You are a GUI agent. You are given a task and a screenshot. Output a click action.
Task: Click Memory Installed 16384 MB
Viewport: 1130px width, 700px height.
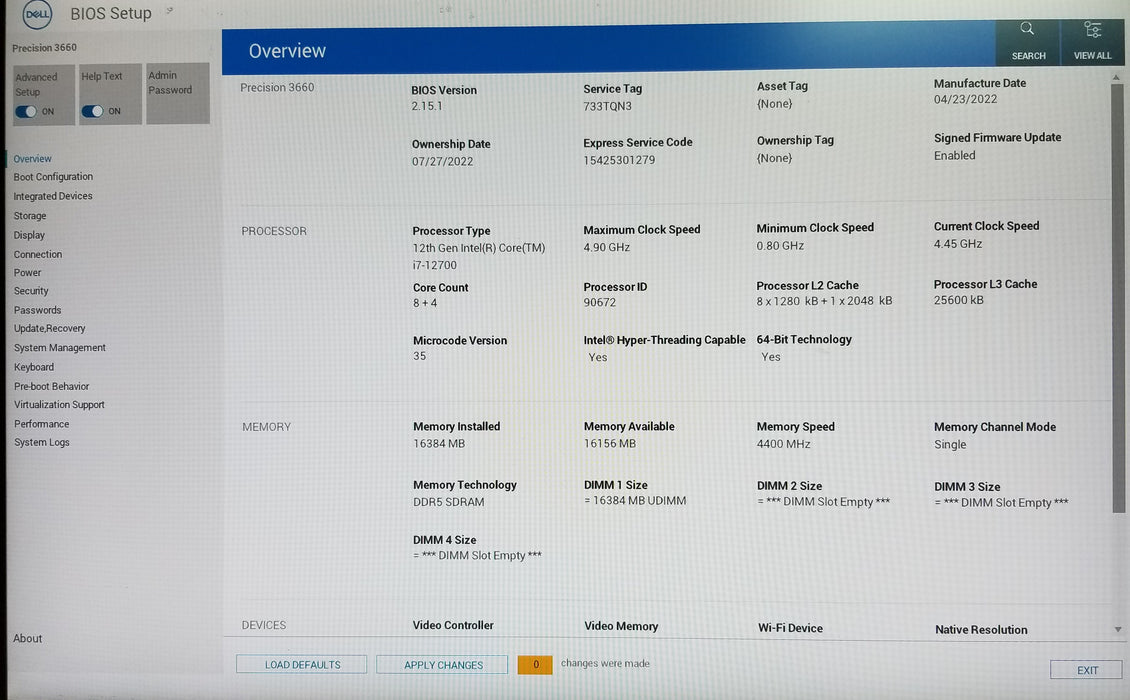pyautogui.click(x=439, y=444)
